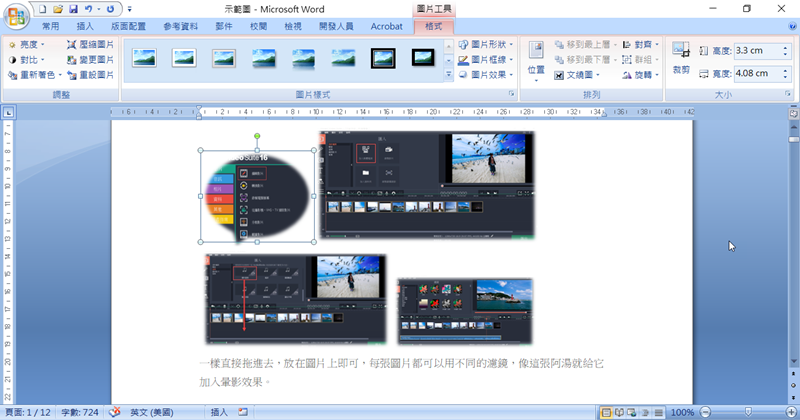Create a new document from quick access toolbar
Viewport: 800px width, 420px height.
tap(43, 9)
